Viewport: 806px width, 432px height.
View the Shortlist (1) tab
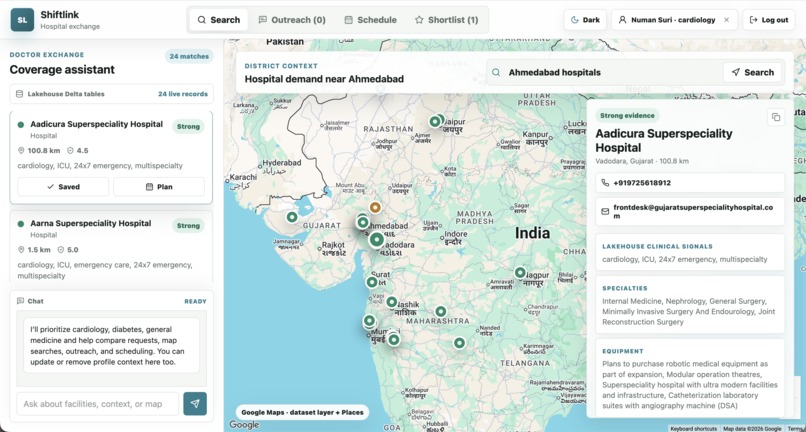tap(446, 20)
